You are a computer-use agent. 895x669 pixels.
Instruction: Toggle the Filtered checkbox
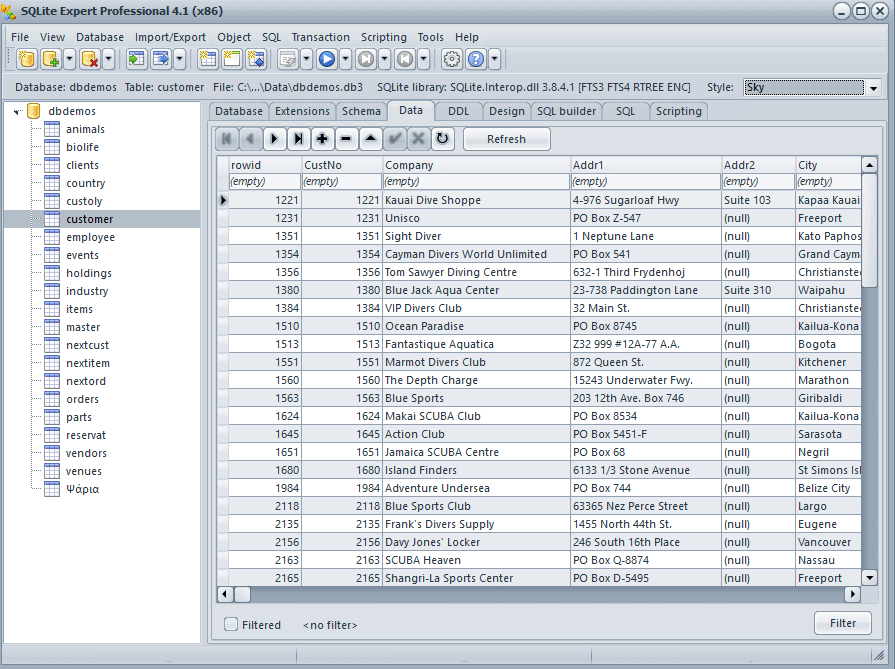pos(231,624)
